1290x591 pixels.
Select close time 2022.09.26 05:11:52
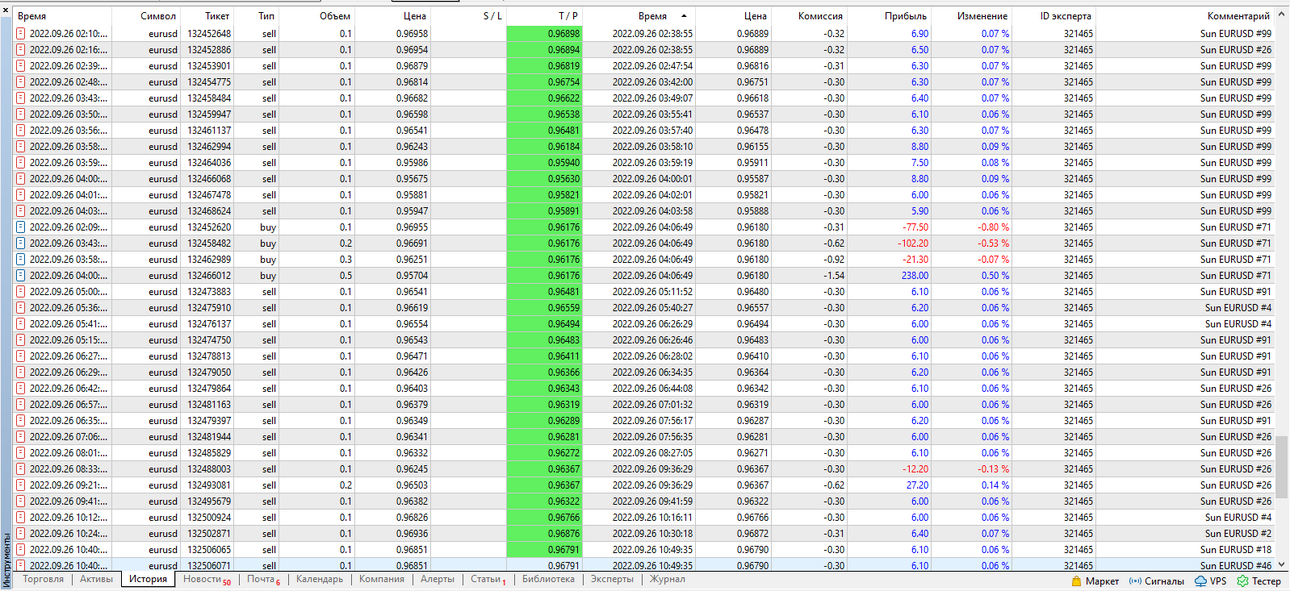click(652, 292)
